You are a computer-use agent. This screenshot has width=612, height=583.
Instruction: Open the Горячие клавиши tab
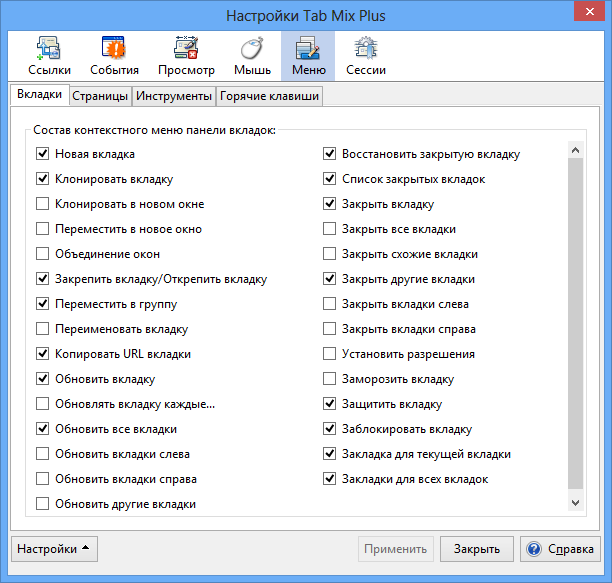pyautogui.click(x=269, y=96)
